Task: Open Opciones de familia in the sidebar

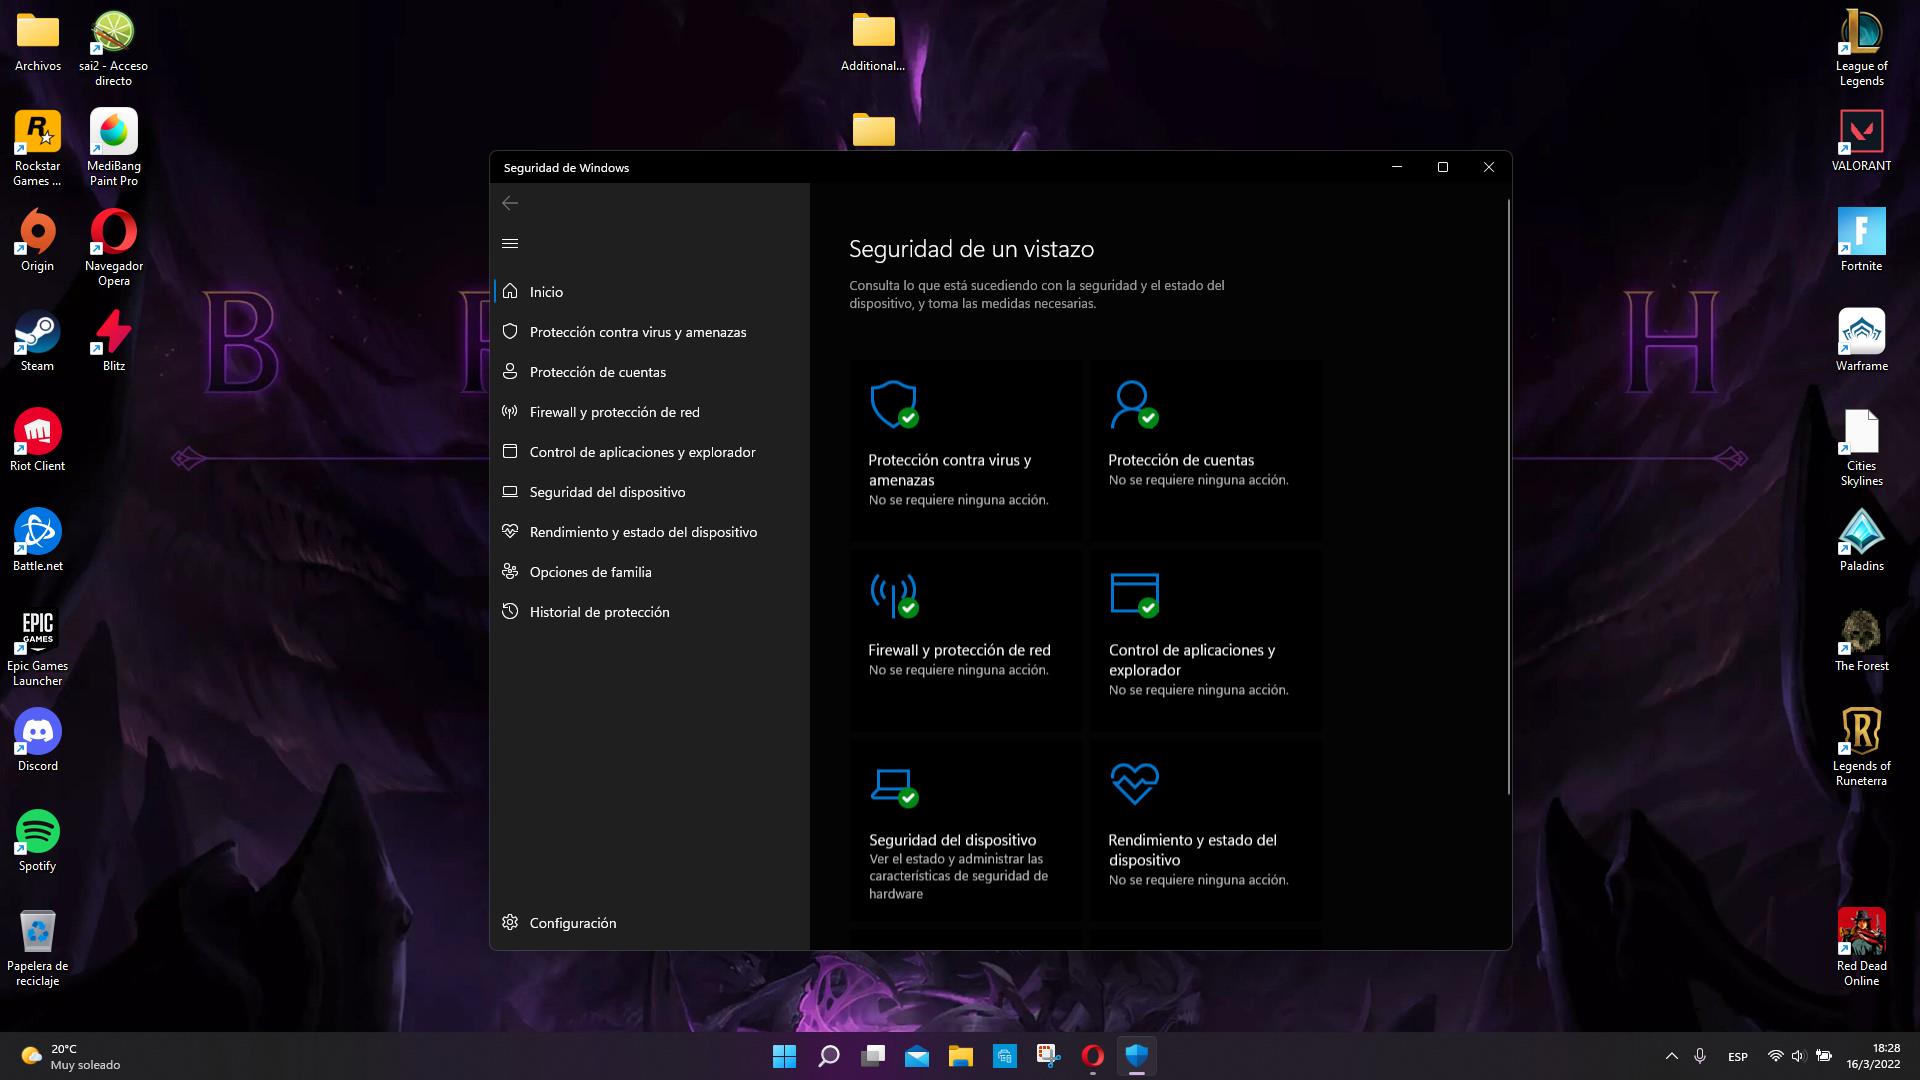Action: [590, 572]
